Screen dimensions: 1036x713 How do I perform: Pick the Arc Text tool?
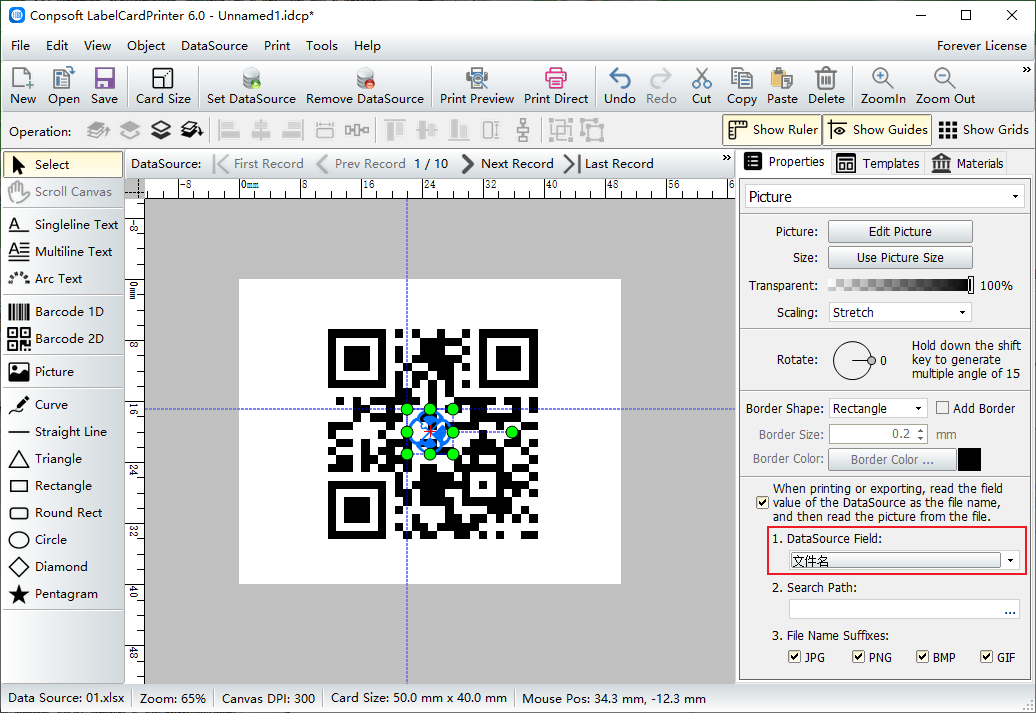[63, 278]
